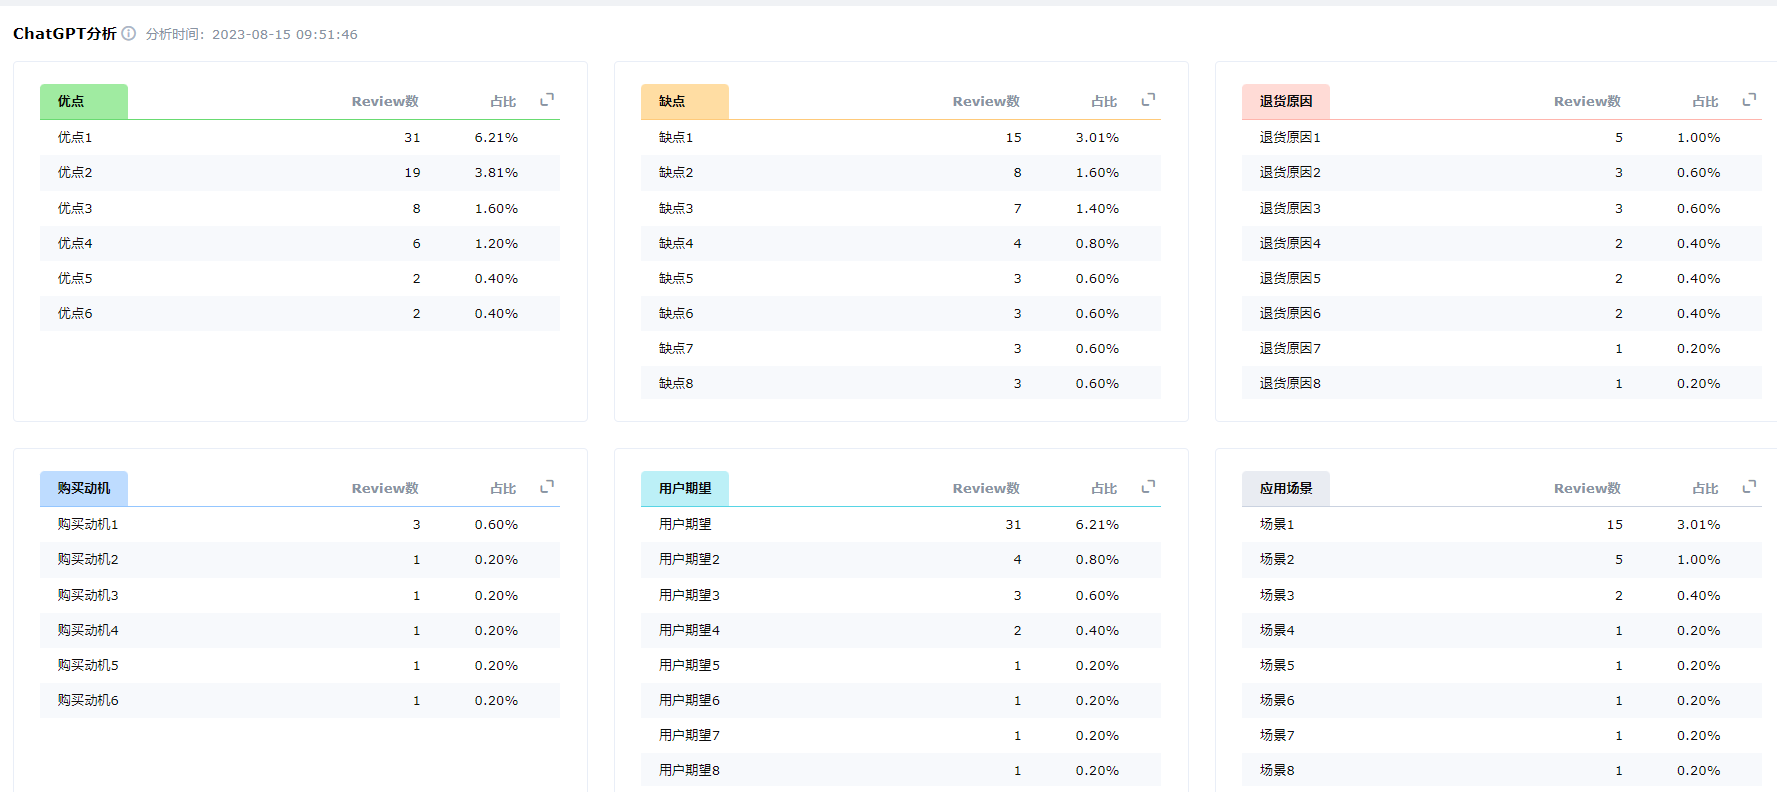Expand the 缺点 panel via its expand icon
This screenshot has height=792, width=1777.
click(x=1148, y=100)
